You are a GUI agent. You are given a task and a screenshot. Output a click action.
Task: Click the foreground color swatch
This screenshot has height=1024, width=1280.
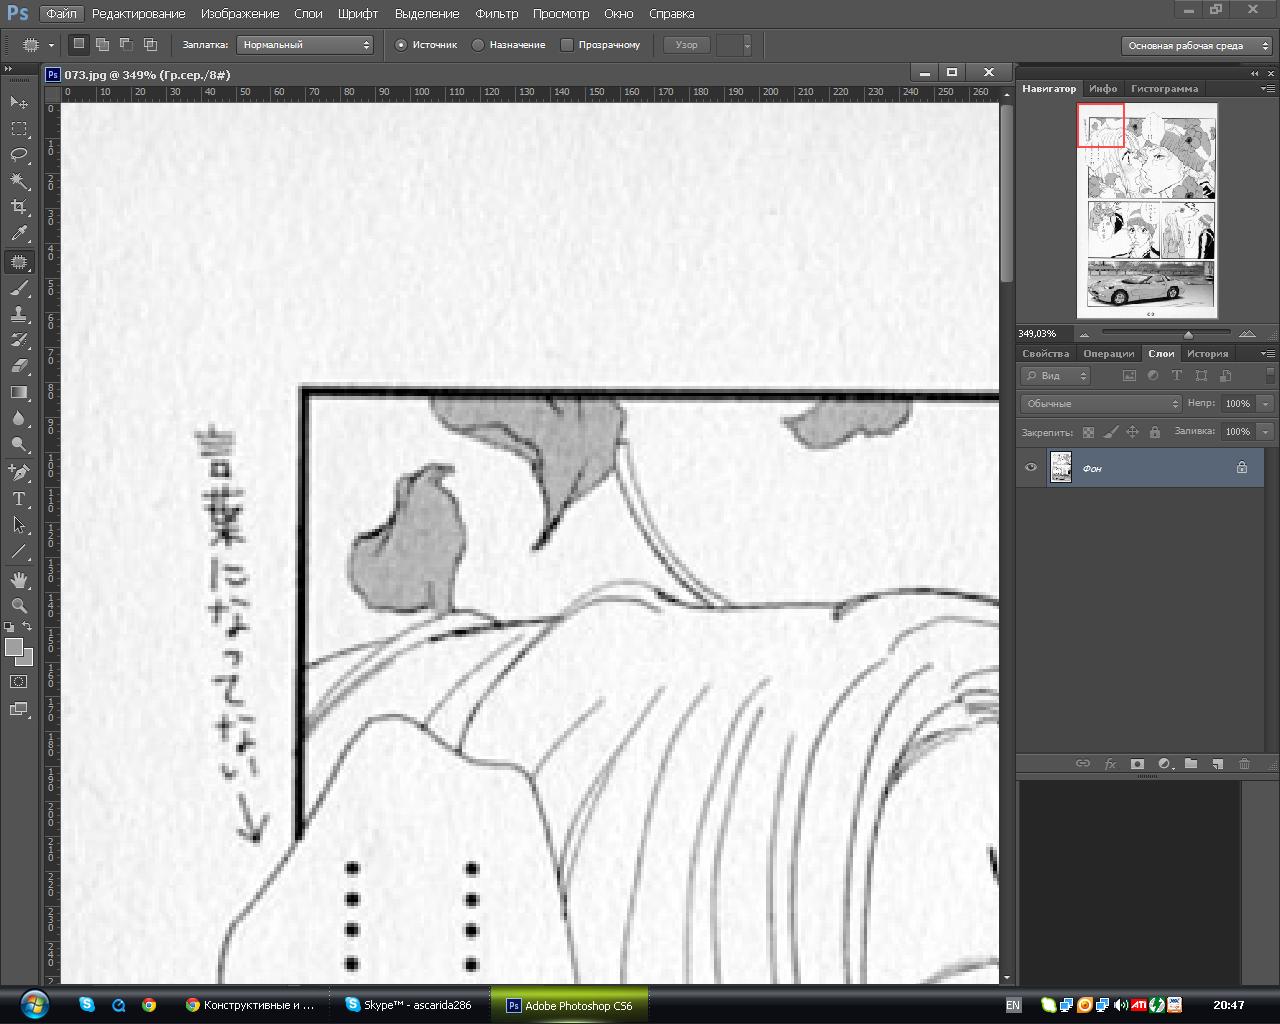[13, 647]
